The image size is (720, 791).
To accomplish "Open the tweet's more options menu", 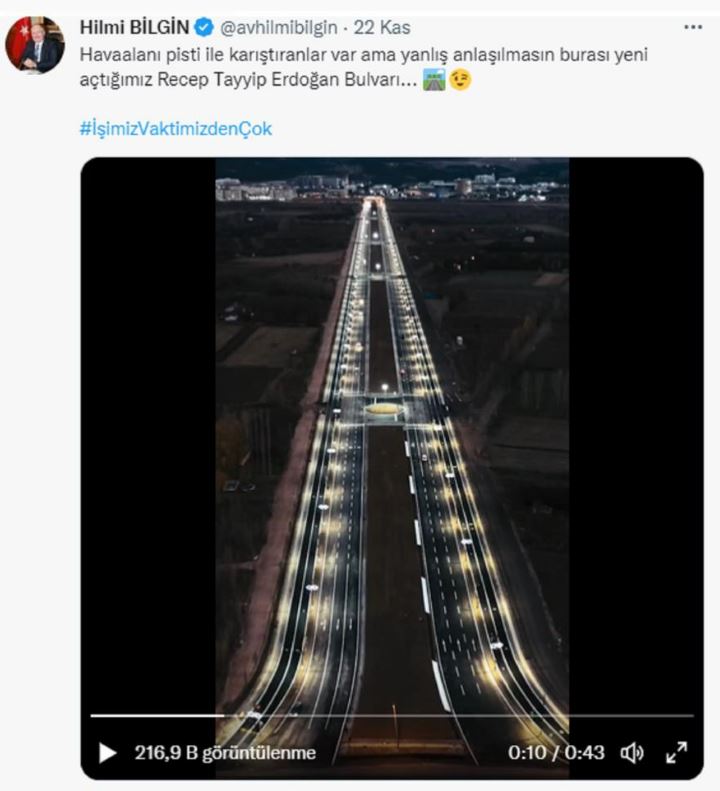I will (693, 27).
